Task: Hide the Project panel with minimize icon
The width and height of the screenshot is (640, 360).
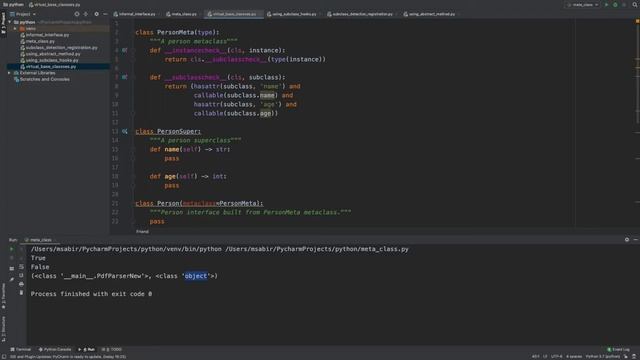Action: [105, 14]
